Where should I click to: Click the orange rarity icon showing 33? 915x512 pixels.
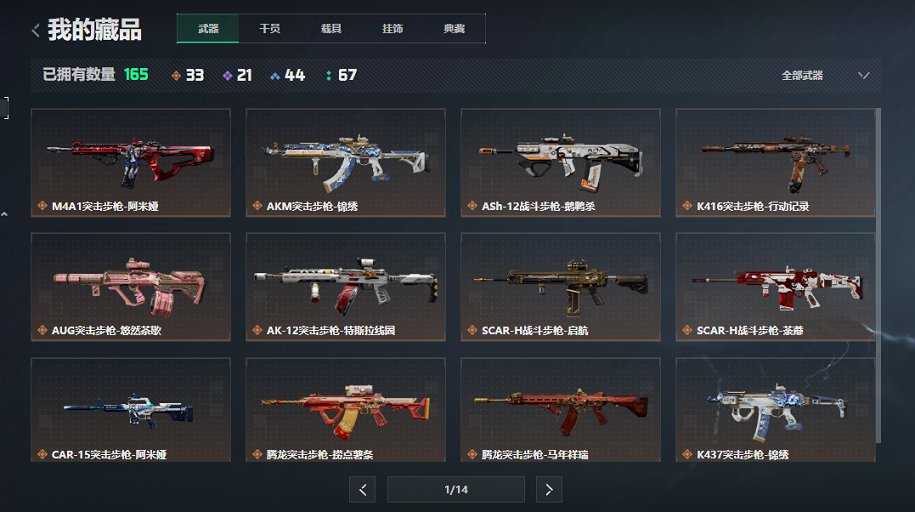pyautogui.click(x=176, y=75)
